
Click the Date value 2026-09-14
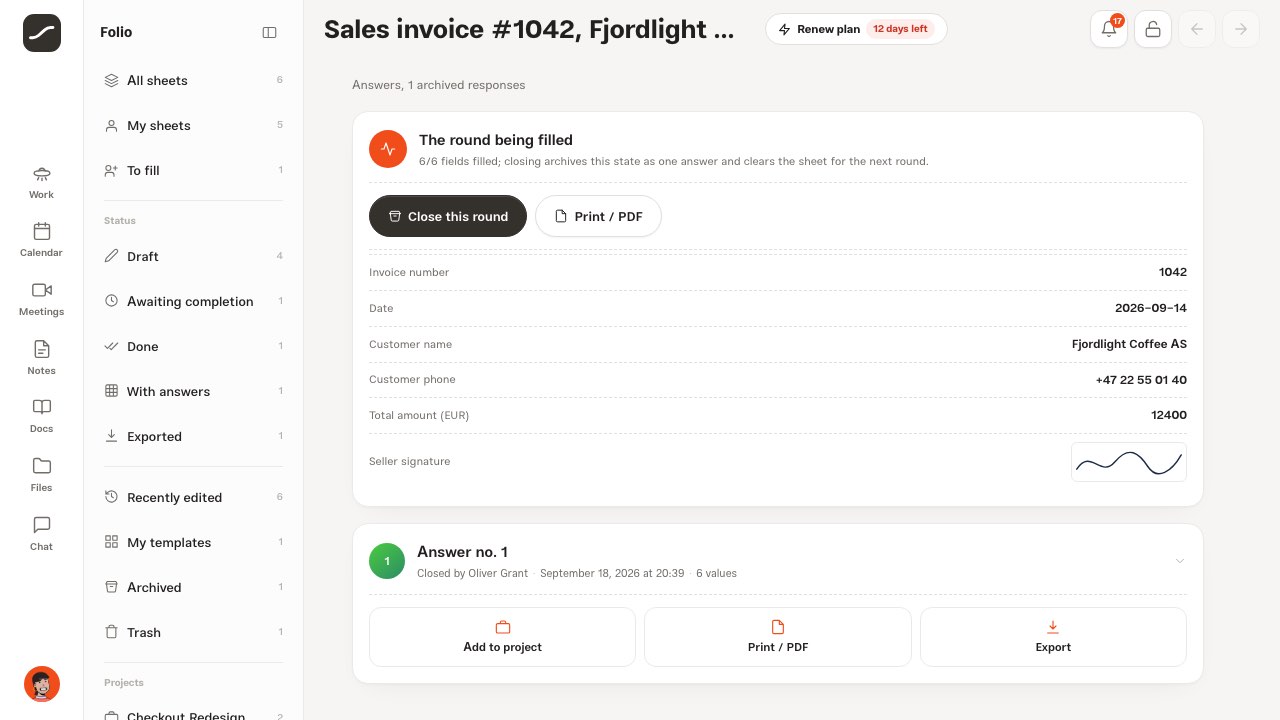[1151, 308]
